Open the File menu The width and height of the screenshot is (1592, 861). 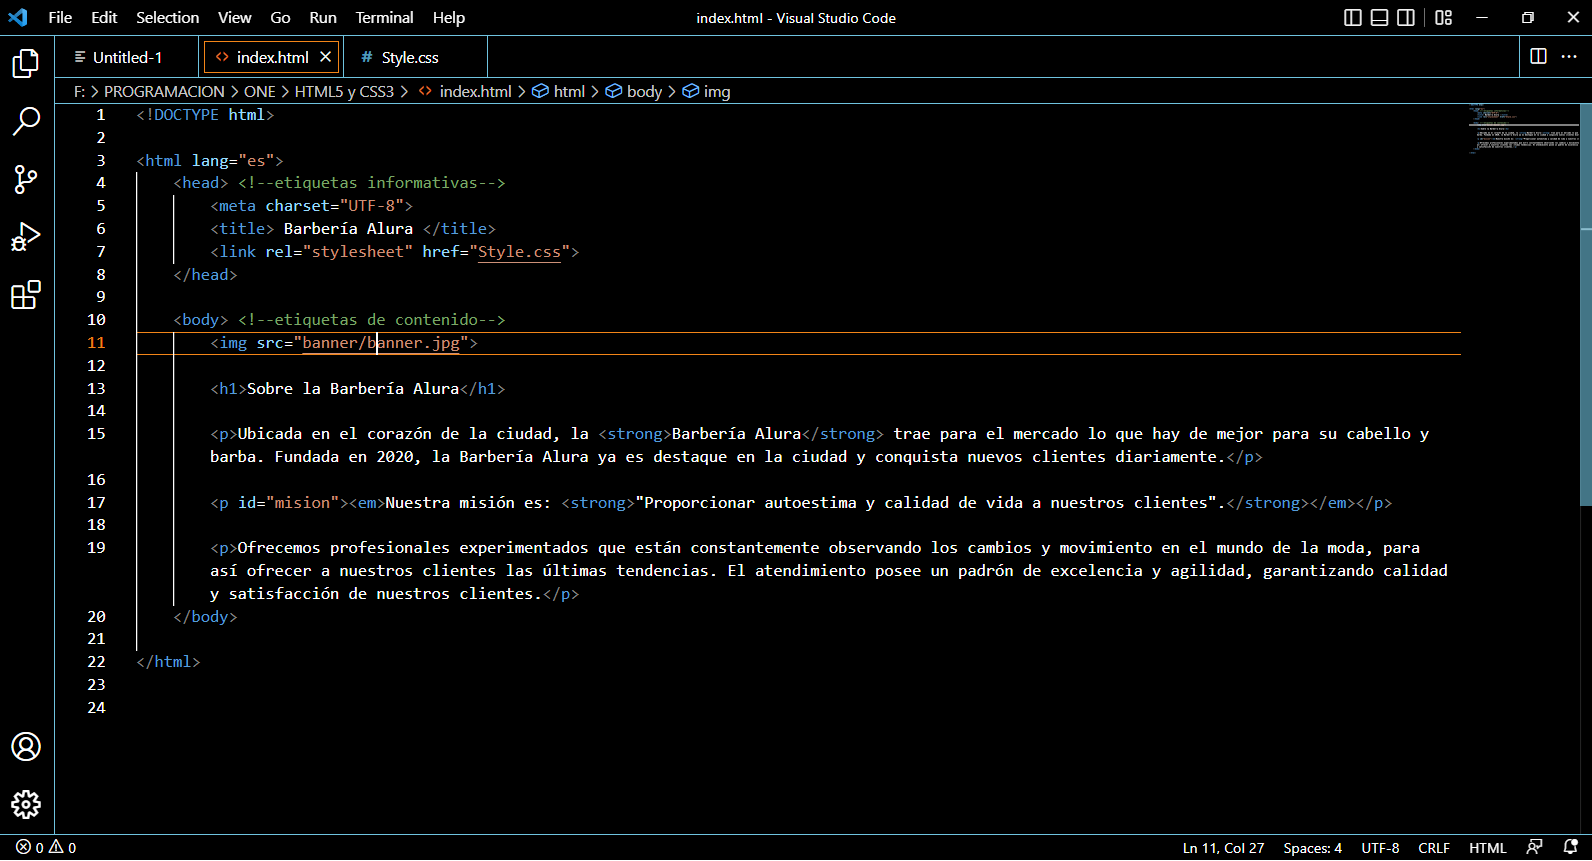[x=60, y=18]
